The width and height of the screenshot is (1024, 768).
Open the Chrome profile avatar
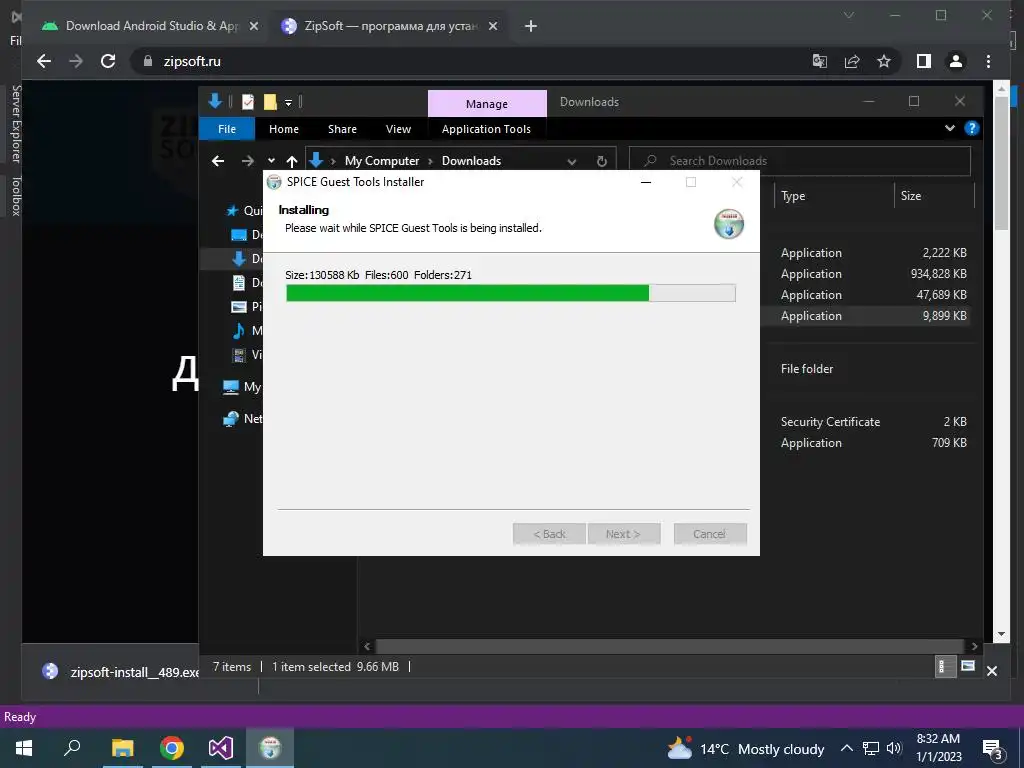click(955, 61)
